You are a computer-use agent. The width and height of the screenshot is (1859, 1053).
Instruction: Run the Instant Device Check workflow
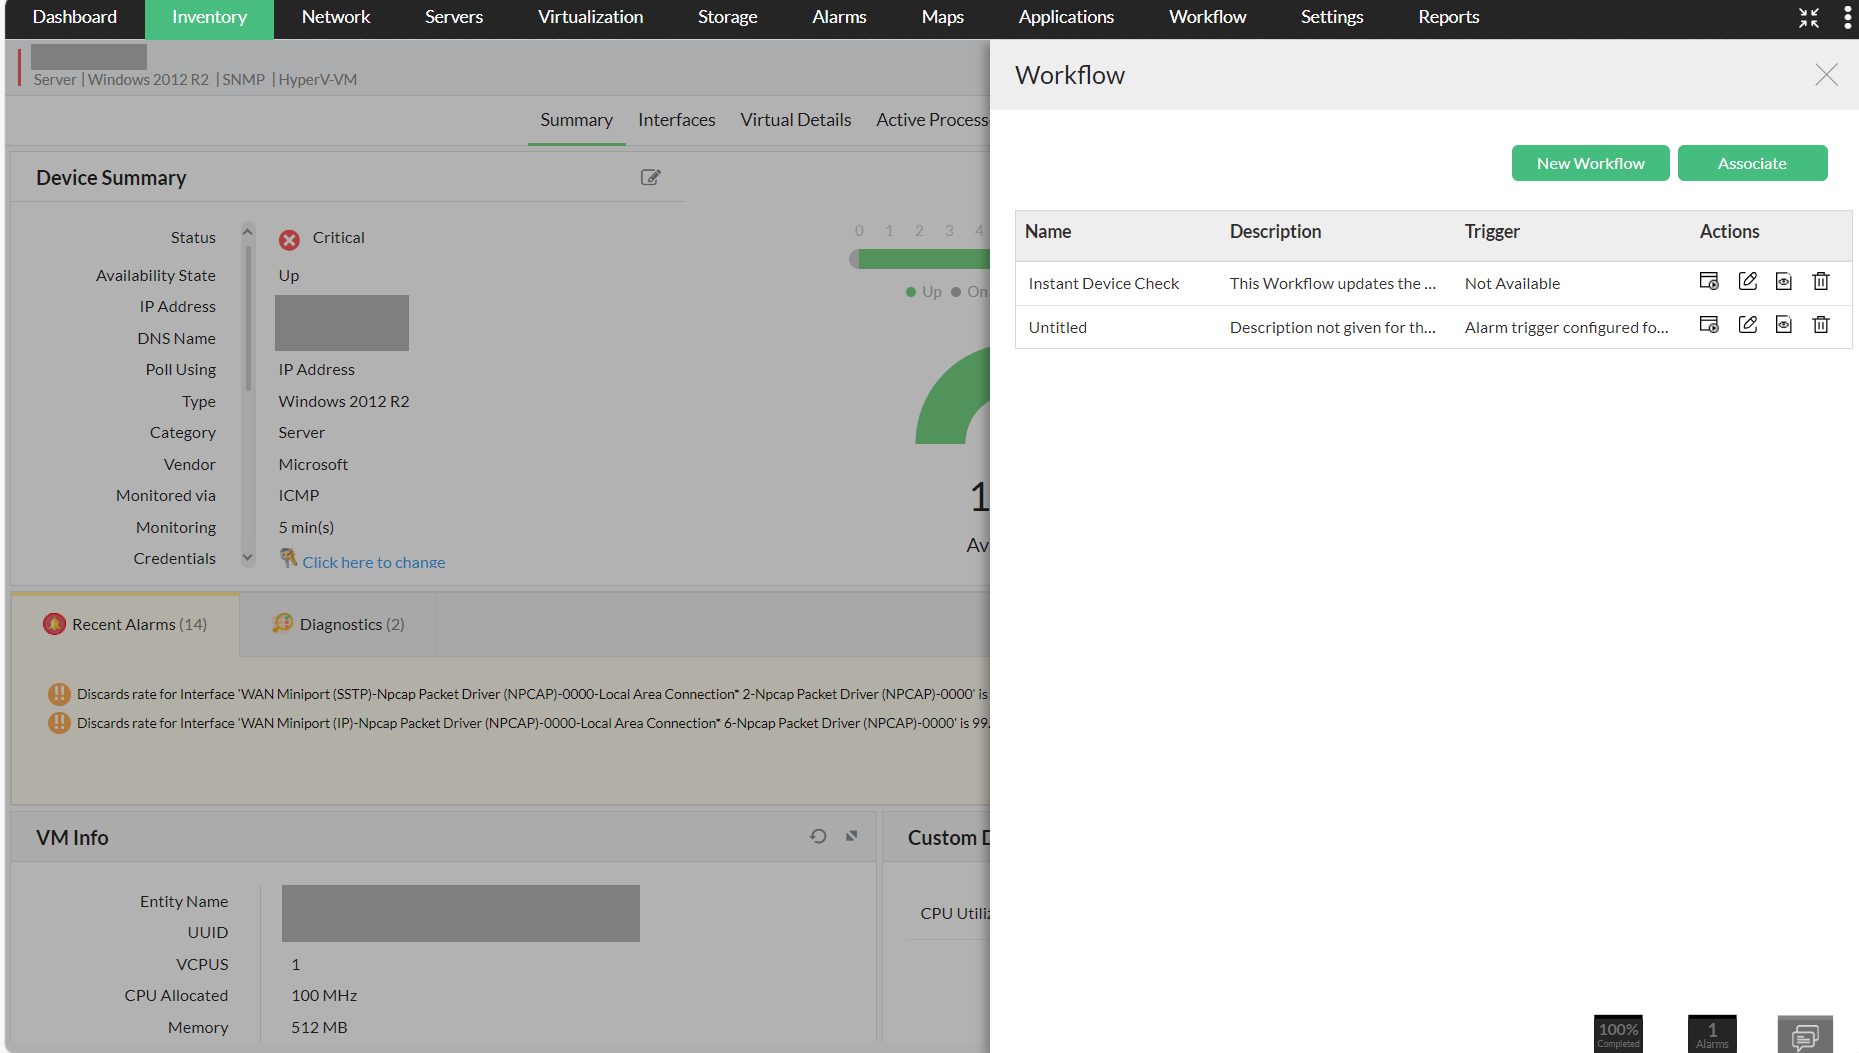(x=1709, y=281)
